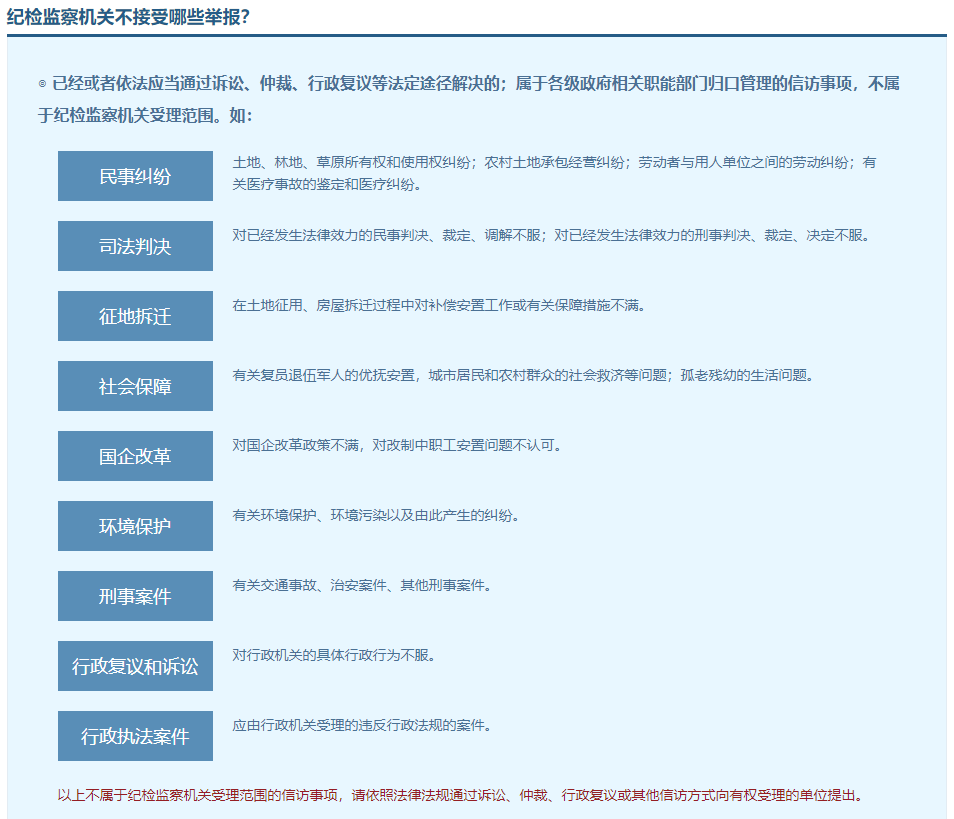Screen dimensions: 954x819
Task: Click description 有关环境保护、环境污染
Action: pyautogui.click(x=375, y=515)
